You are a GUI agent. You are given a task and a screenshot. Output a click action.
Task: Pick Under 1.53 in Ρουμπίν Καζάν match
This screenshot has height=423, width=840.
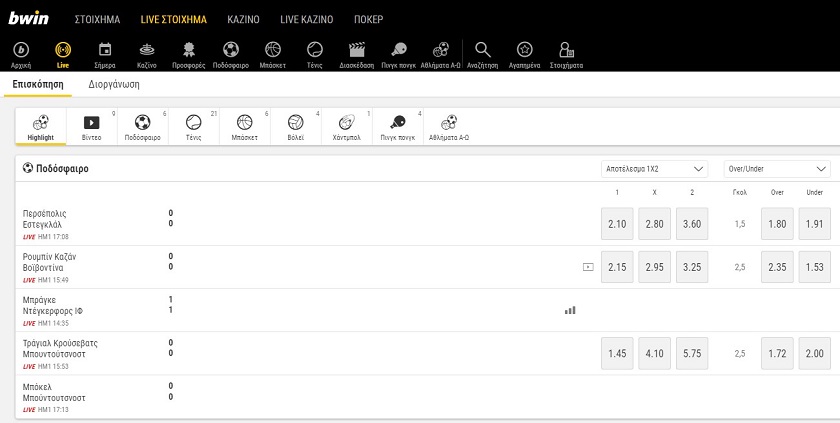[815, 267]
